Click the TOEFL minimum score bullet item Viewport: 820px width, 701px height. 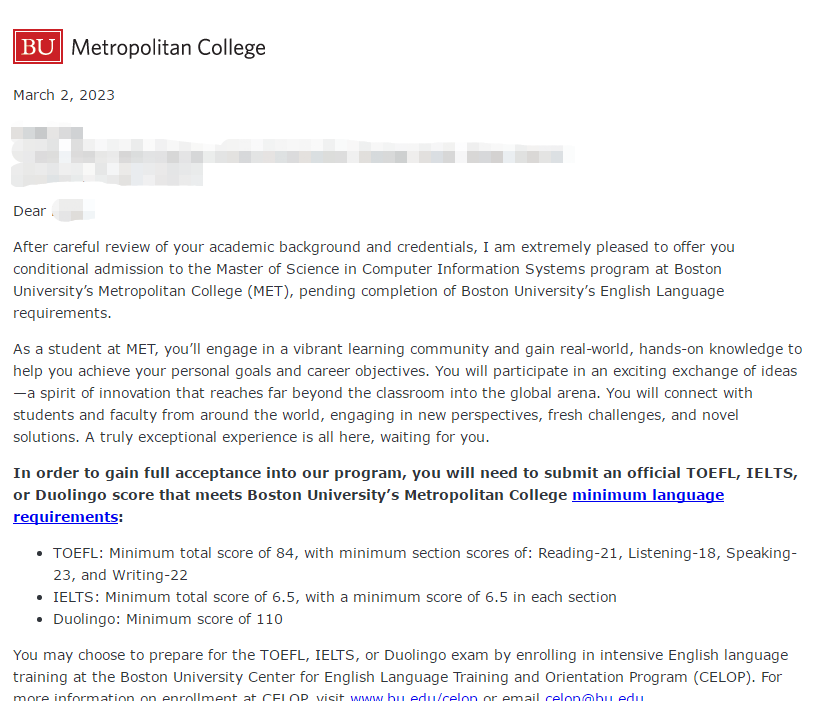(425, 564)
